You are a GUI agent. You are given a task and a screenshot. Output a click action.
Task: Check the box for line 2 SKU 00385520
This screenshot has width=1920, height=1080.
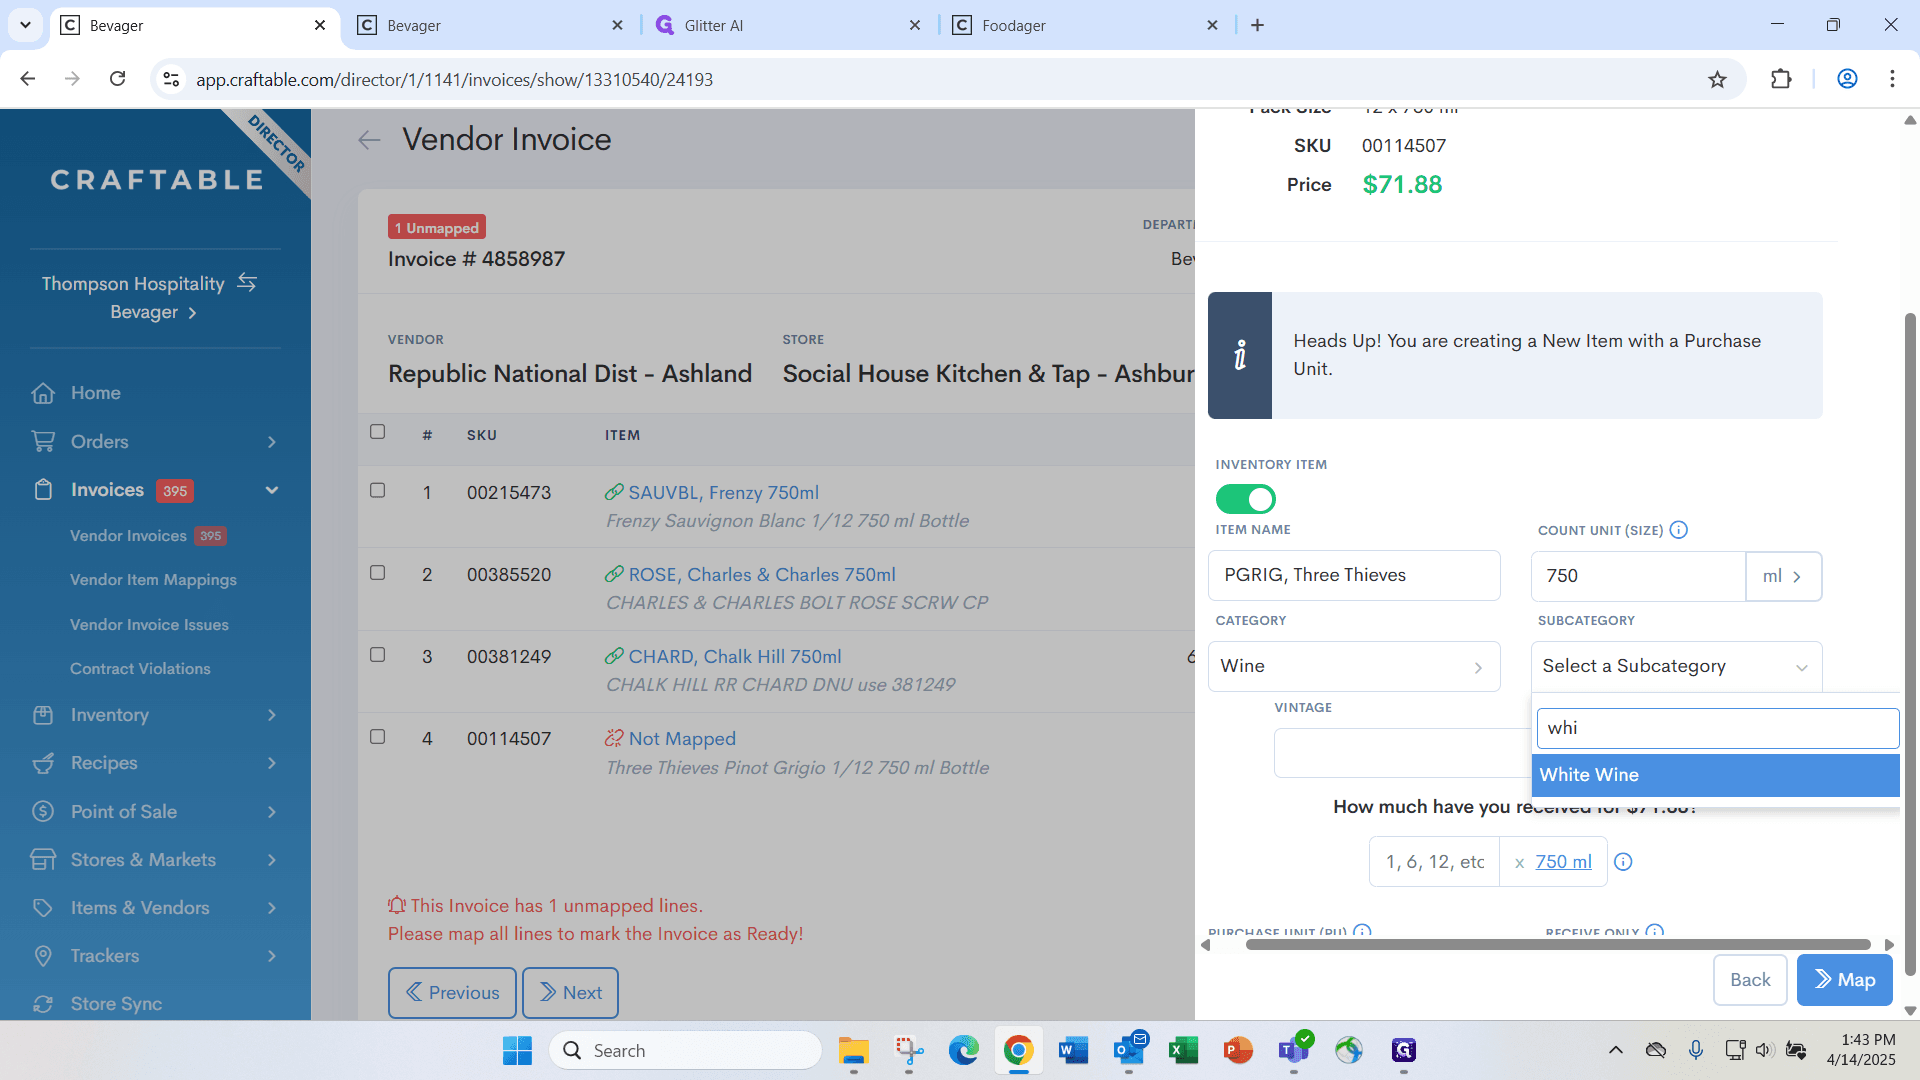(377, 572)
